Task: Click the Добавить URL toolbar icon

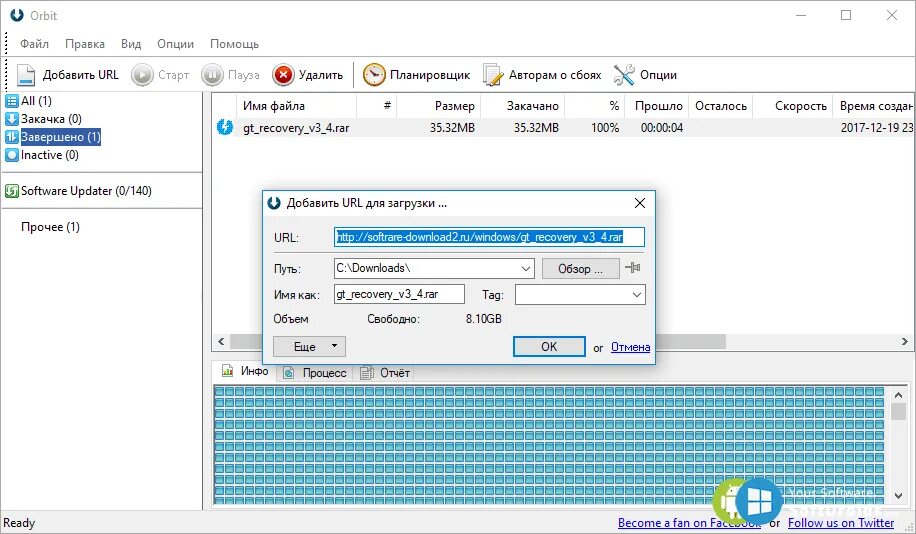Action: click(26, 75)
